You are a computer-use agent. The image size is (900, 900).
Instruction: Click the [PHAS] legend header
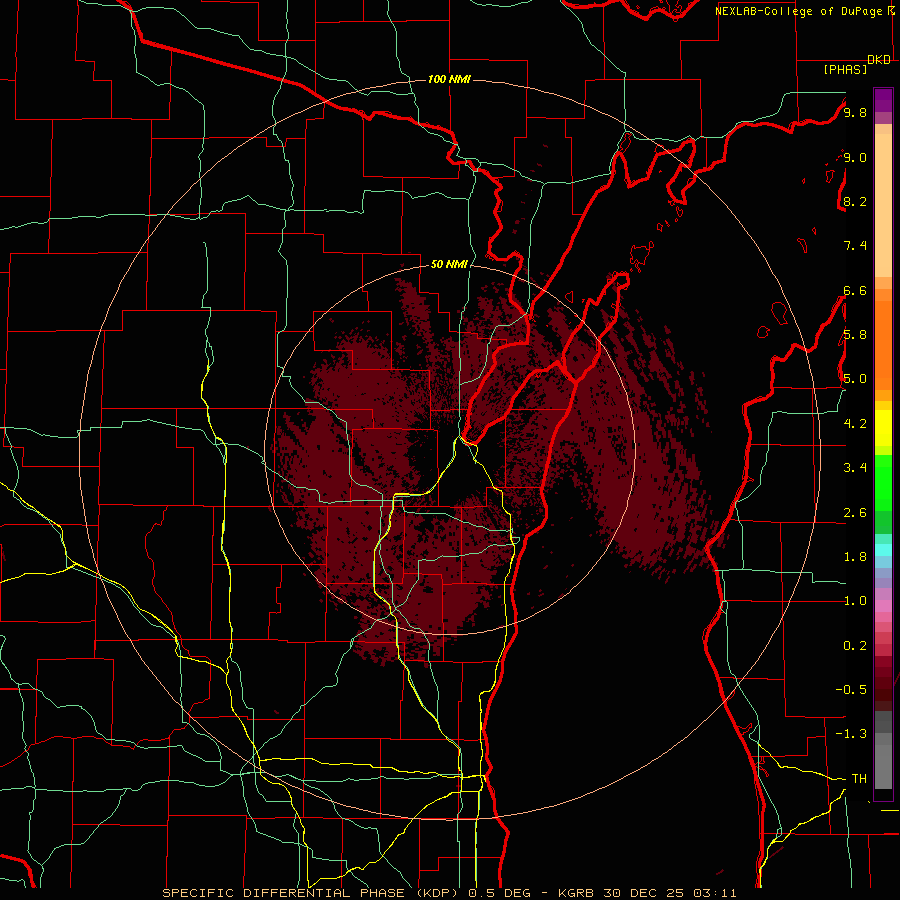tap(845, 69)
